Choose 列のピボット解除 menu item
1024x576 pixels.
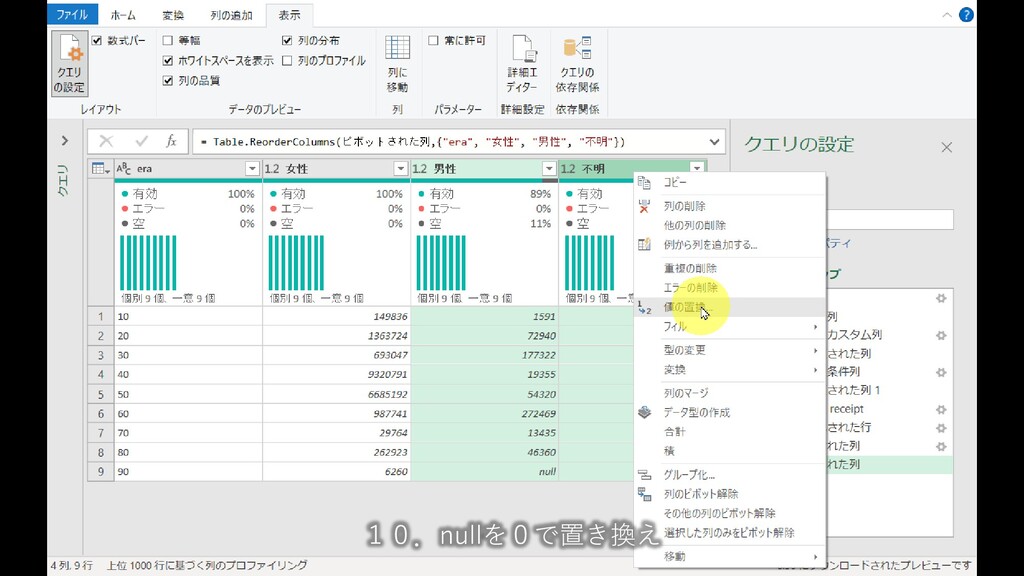pyautogui.click(x=730, y=494)
